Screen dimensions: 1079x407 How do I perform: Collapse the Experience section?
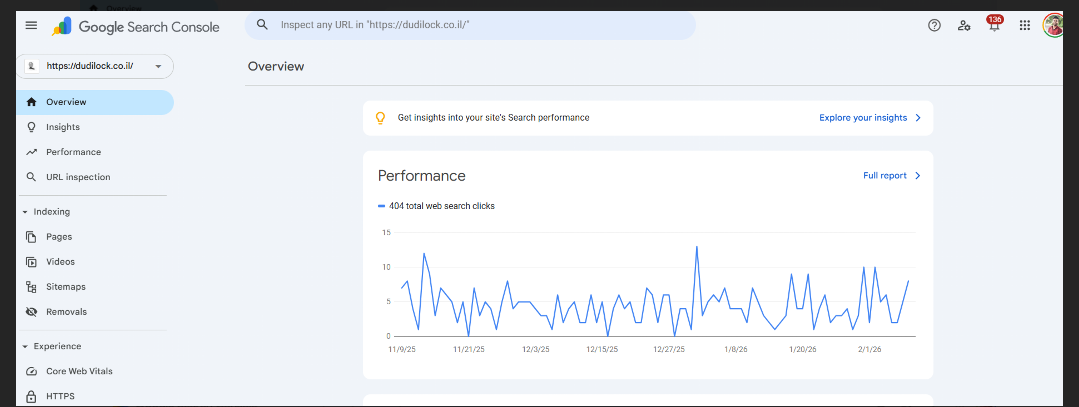(25, 347)
